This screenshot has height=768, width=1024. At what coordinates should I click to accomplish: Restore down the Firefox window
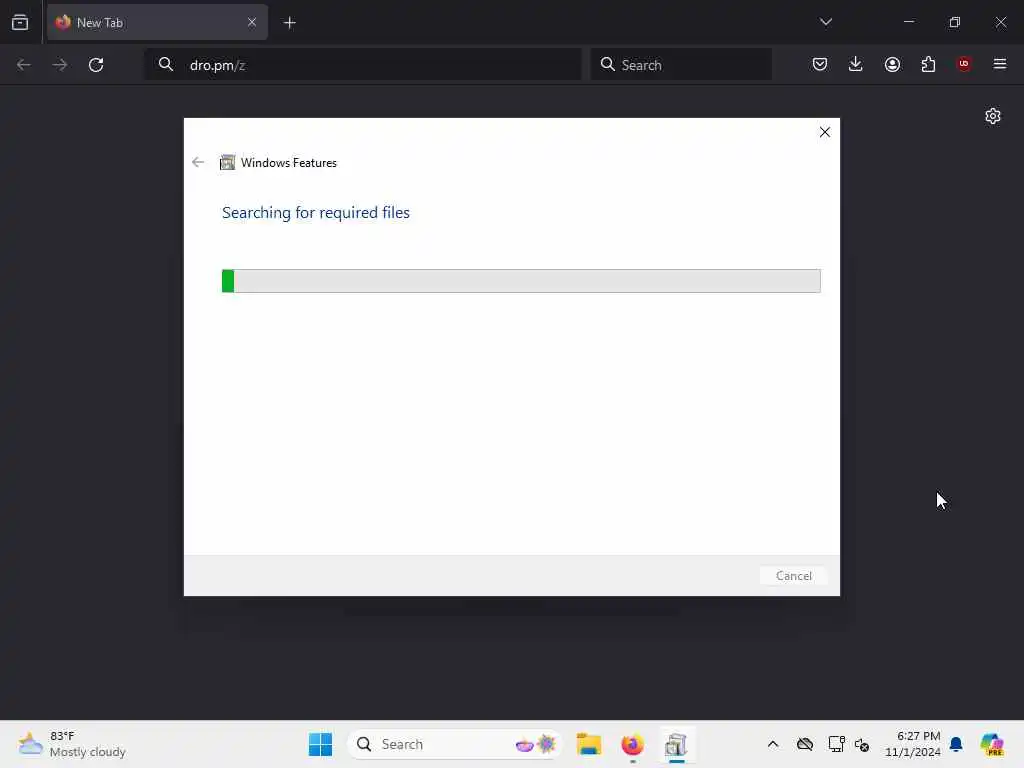(x=955, y=22)
